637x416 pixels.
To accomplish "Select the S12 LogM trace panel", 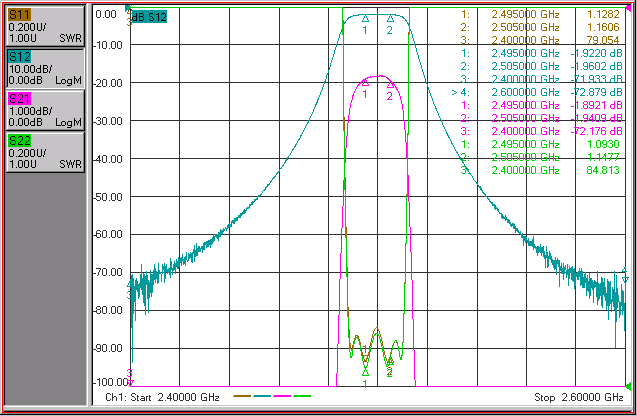I will tap(45, 68).
